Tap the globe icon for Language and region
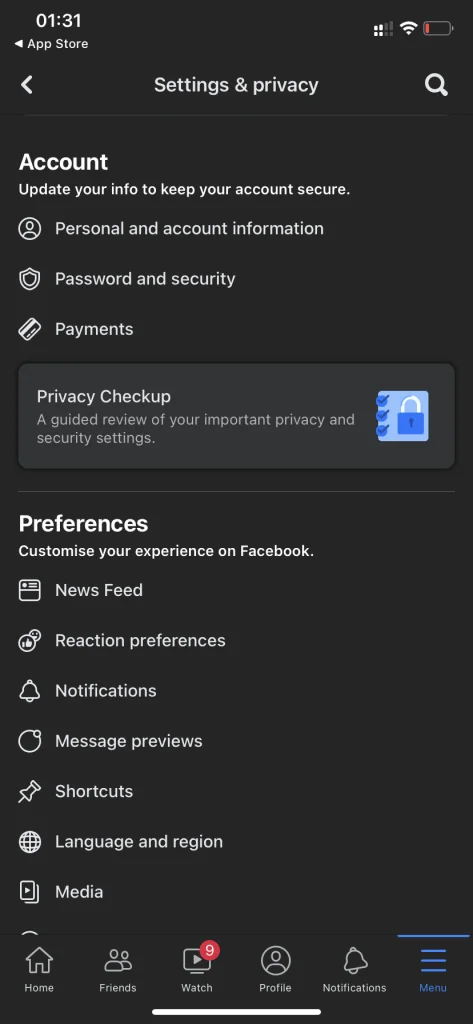473x1024 pixels. 29,842
